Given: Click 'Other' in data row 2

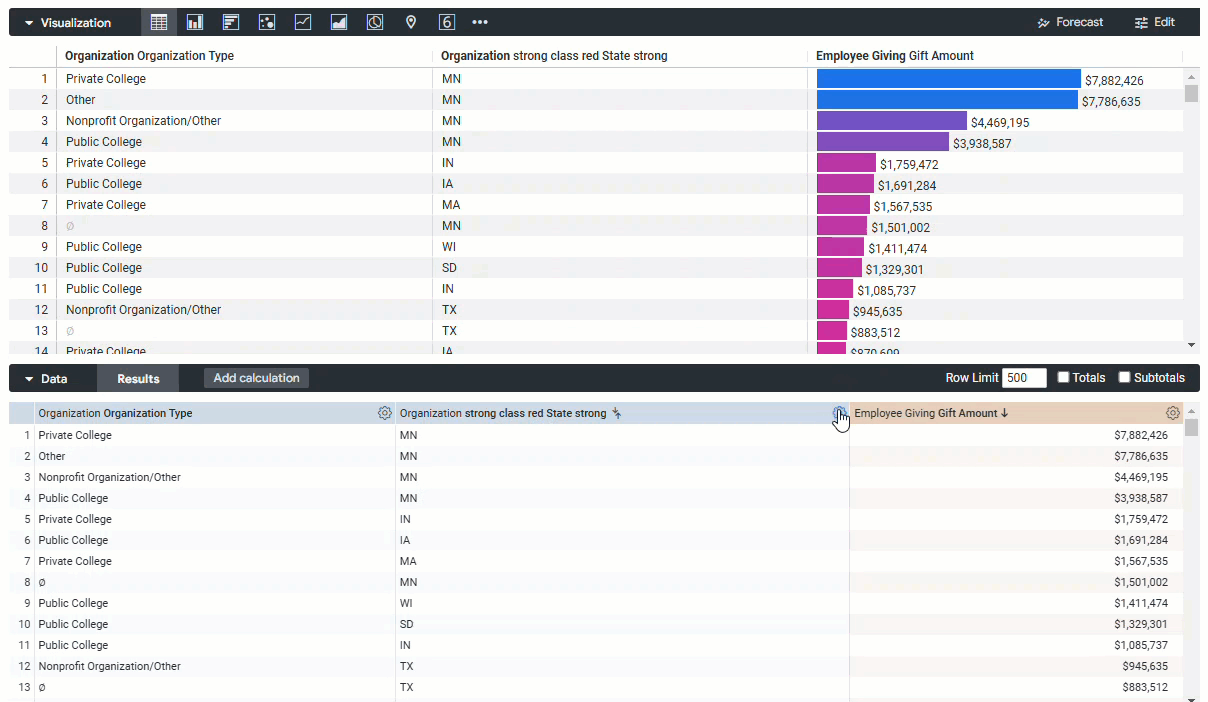Looking at the screenshot, I should pyautogui.click(x=52, y=456).
